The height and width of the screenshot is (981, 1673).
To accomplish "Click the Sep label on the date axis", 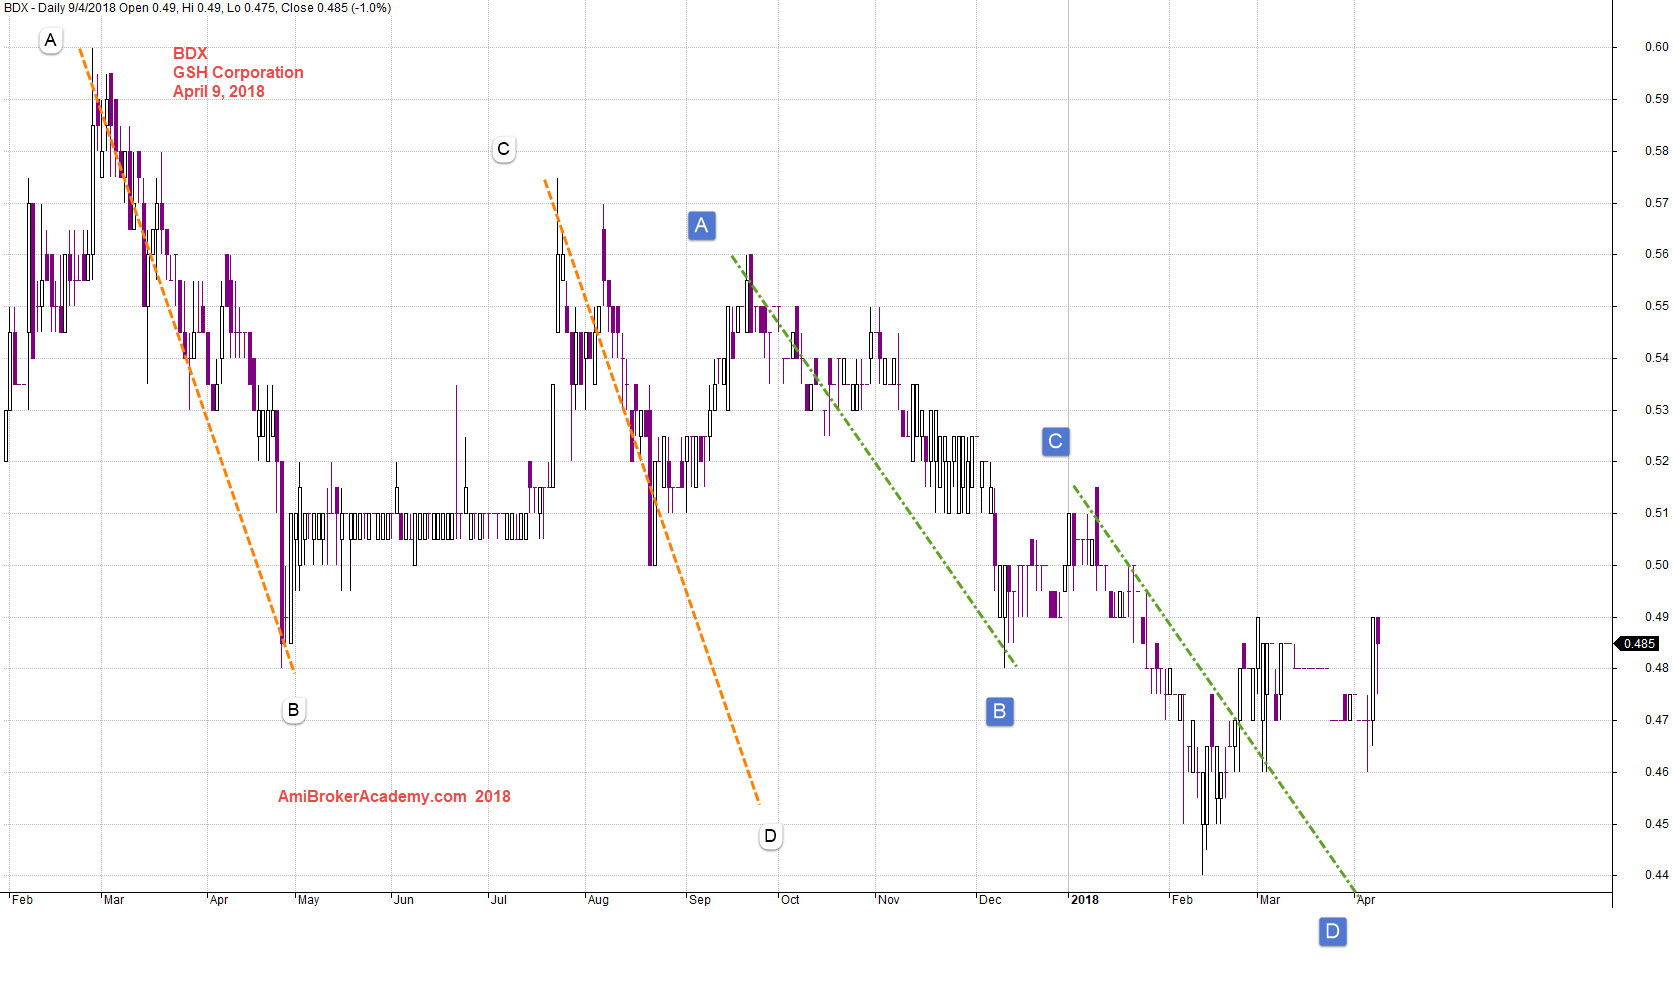I will tap(700, 900).
